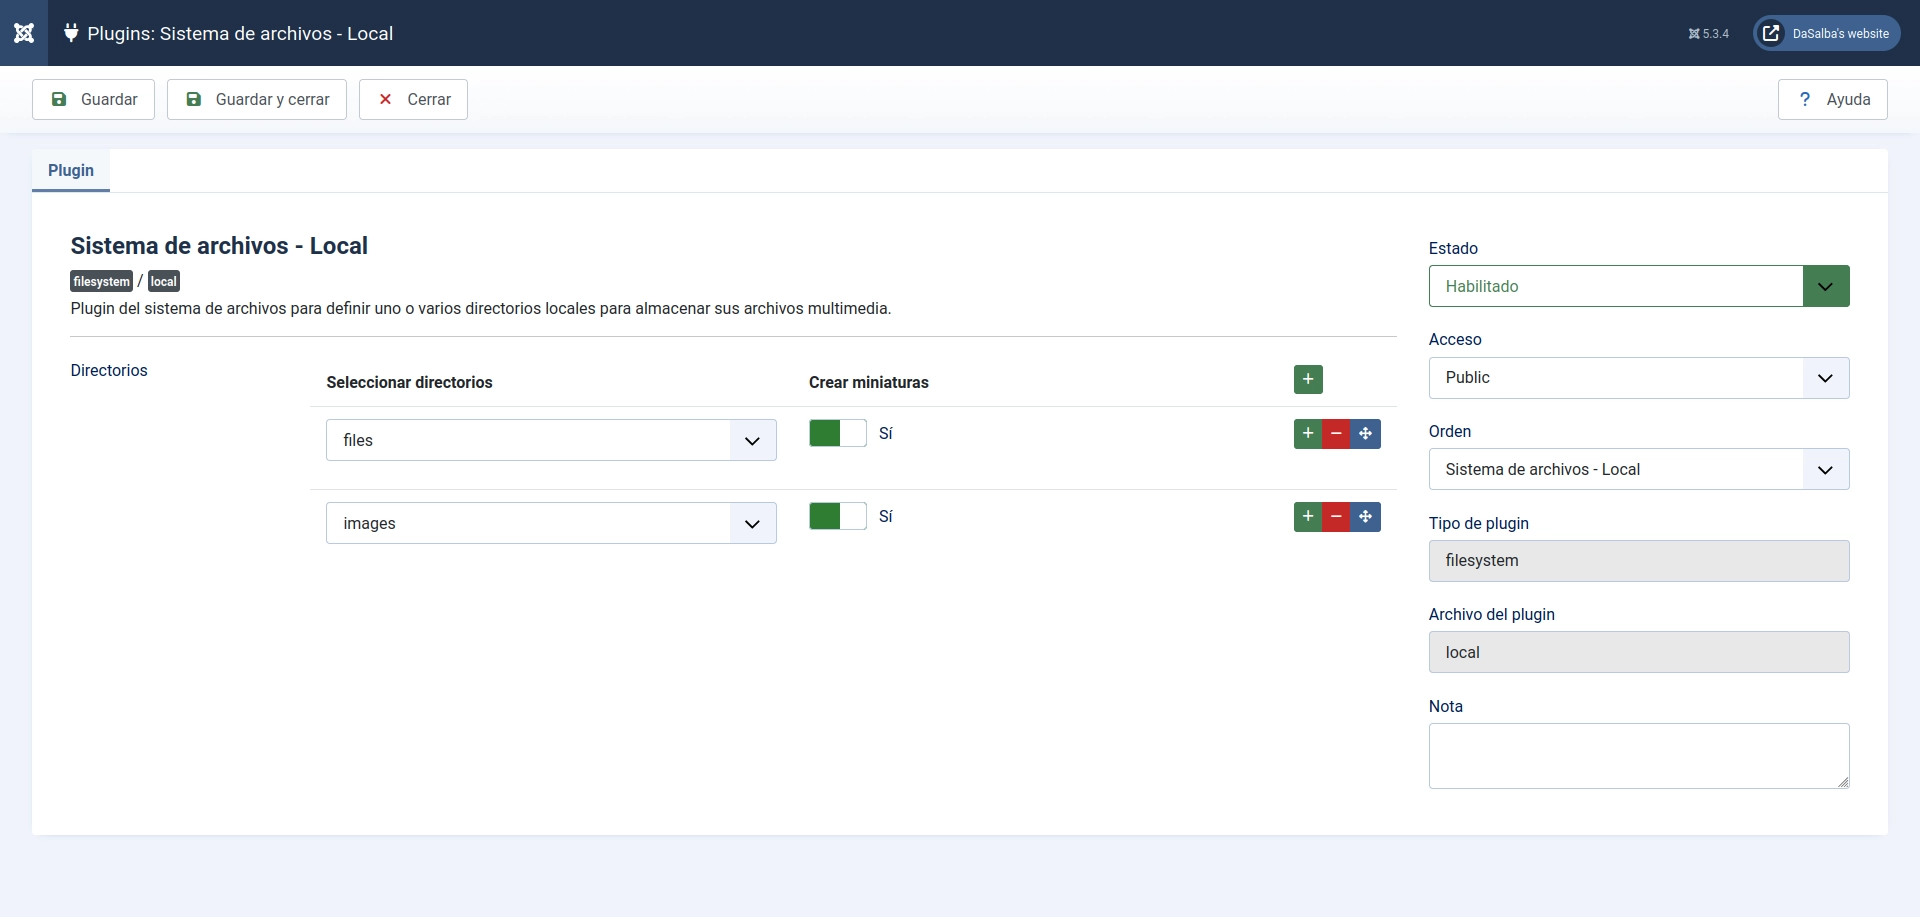1920x917 pixels.
Task: Expand the Orden ordering dropdown
Action: pyautogui.click(x=1638, y=470)
